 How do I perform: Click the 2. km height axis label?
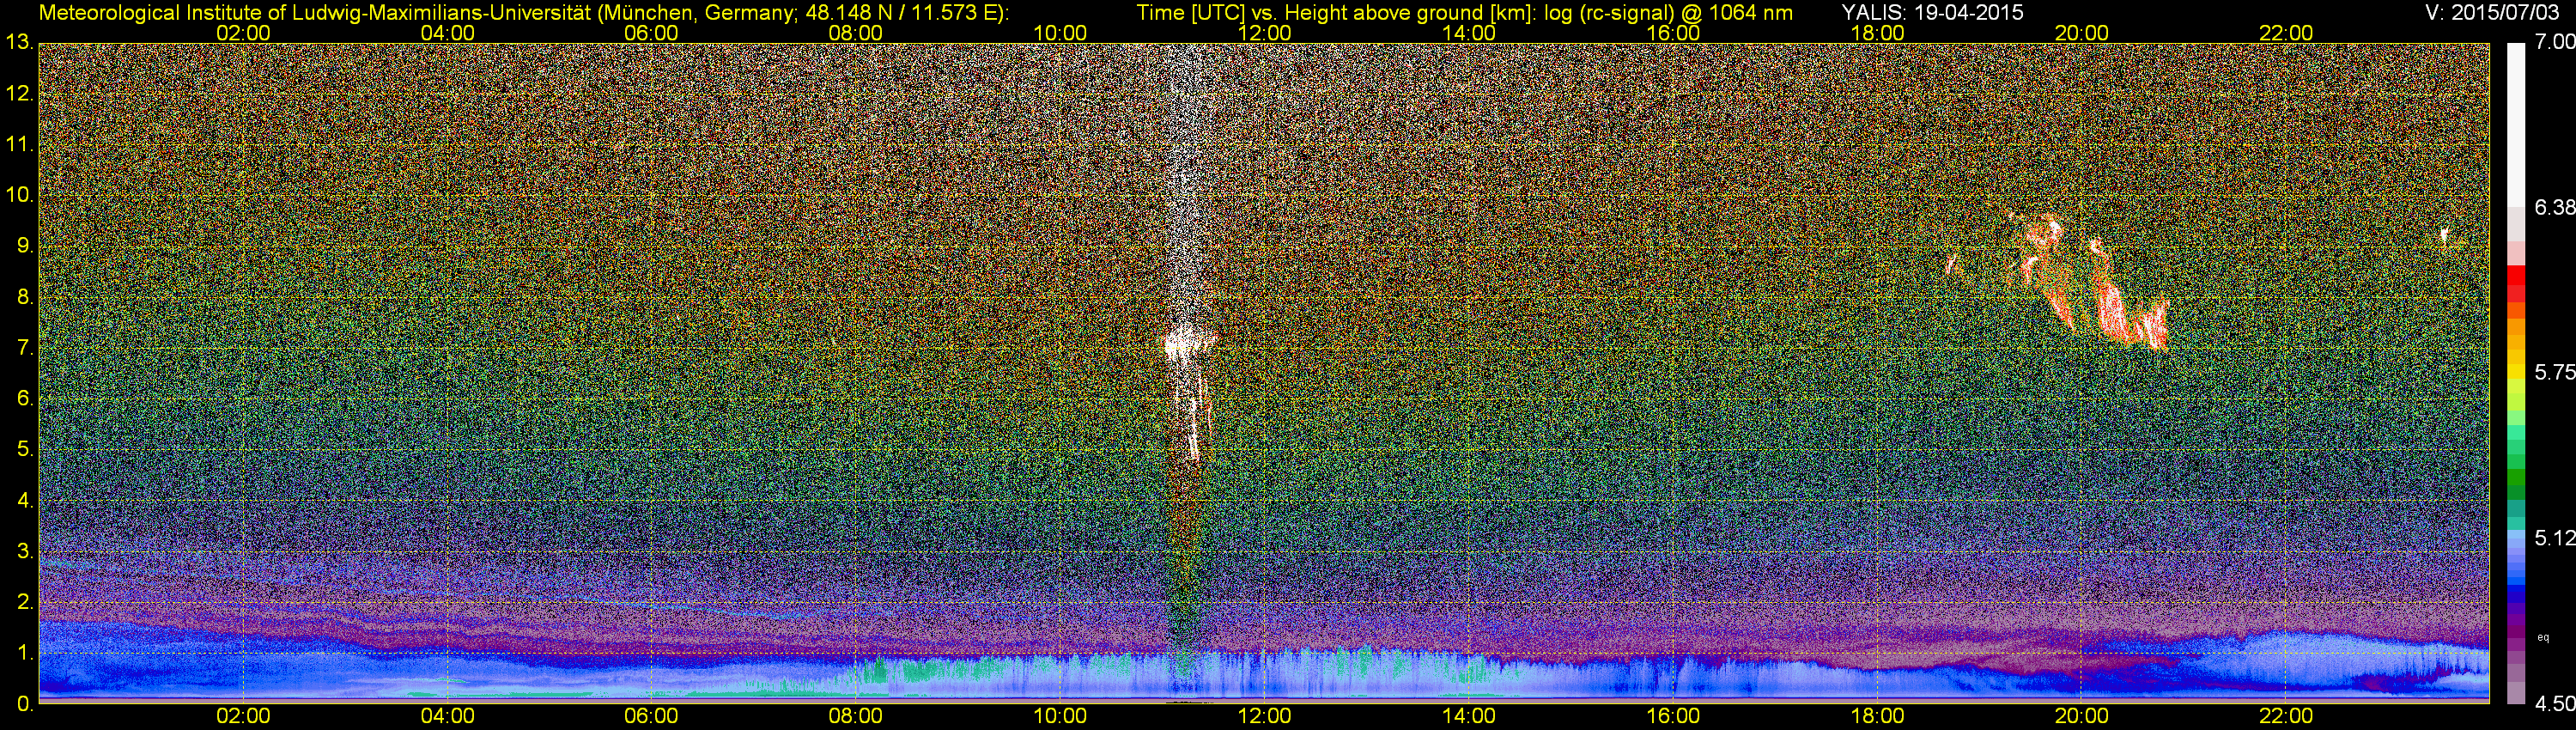[x=25, y=602]
